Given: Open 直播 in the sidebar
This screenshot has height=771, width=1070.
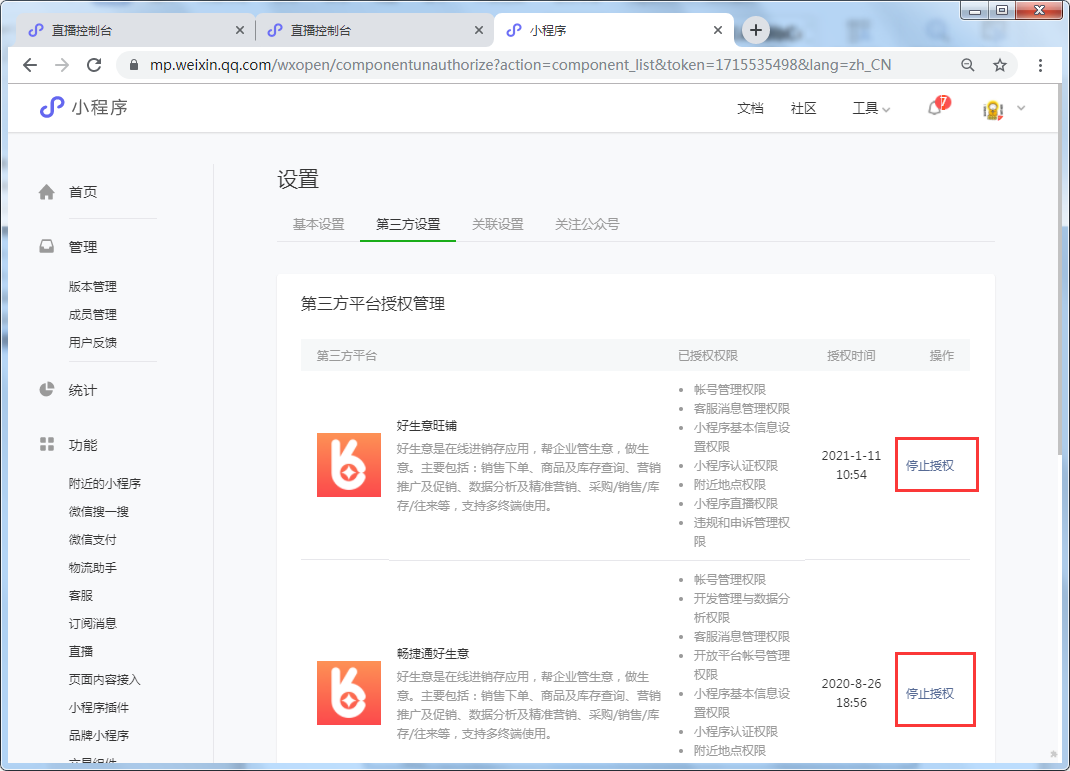Looking at the screenshot, I should [x=81, y=652].
